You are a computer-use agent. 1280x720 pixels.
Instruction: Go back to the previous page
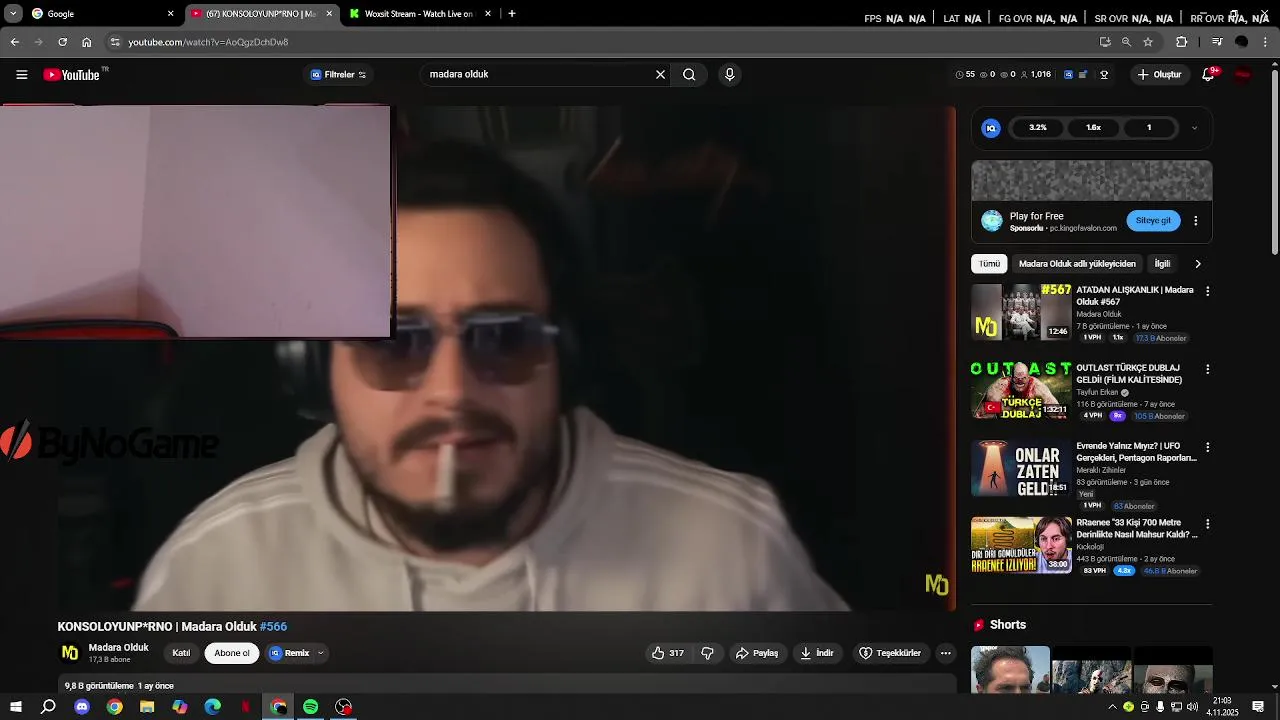(14, 42)
